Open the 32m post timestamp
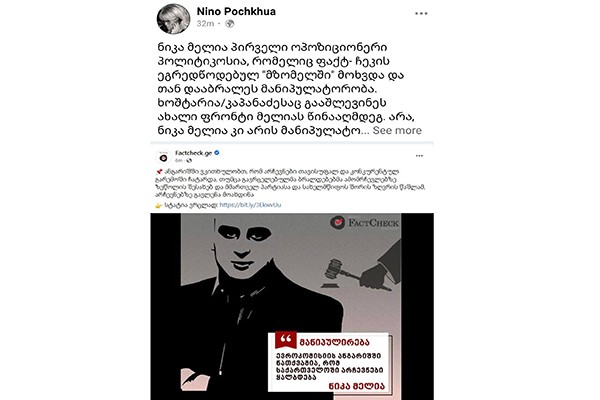This screenshot has height=400, width=600. tap(205, 24)
